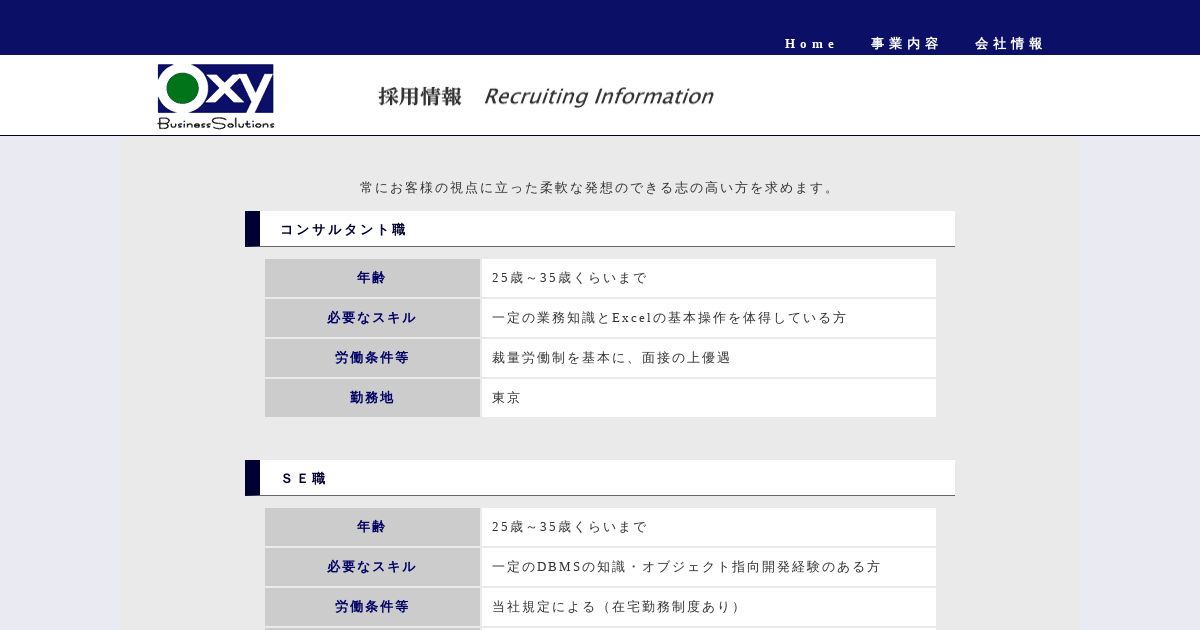Click 年齢 label in コンサルタント職 table
The height and width of the screenshot is (630, 1200).
point(372,278)
